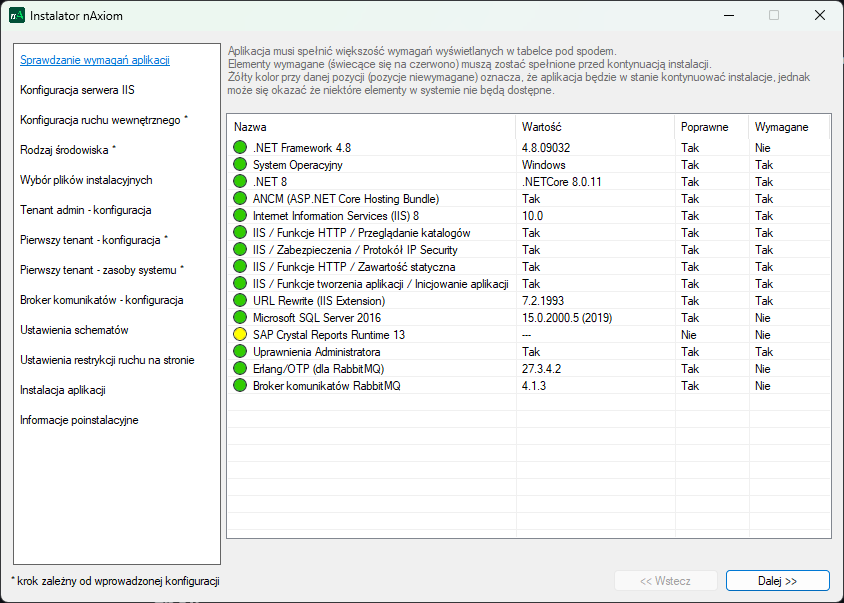Select the green icon beside Erlang/OTP

pyautogui.click(x=240, y=369)
